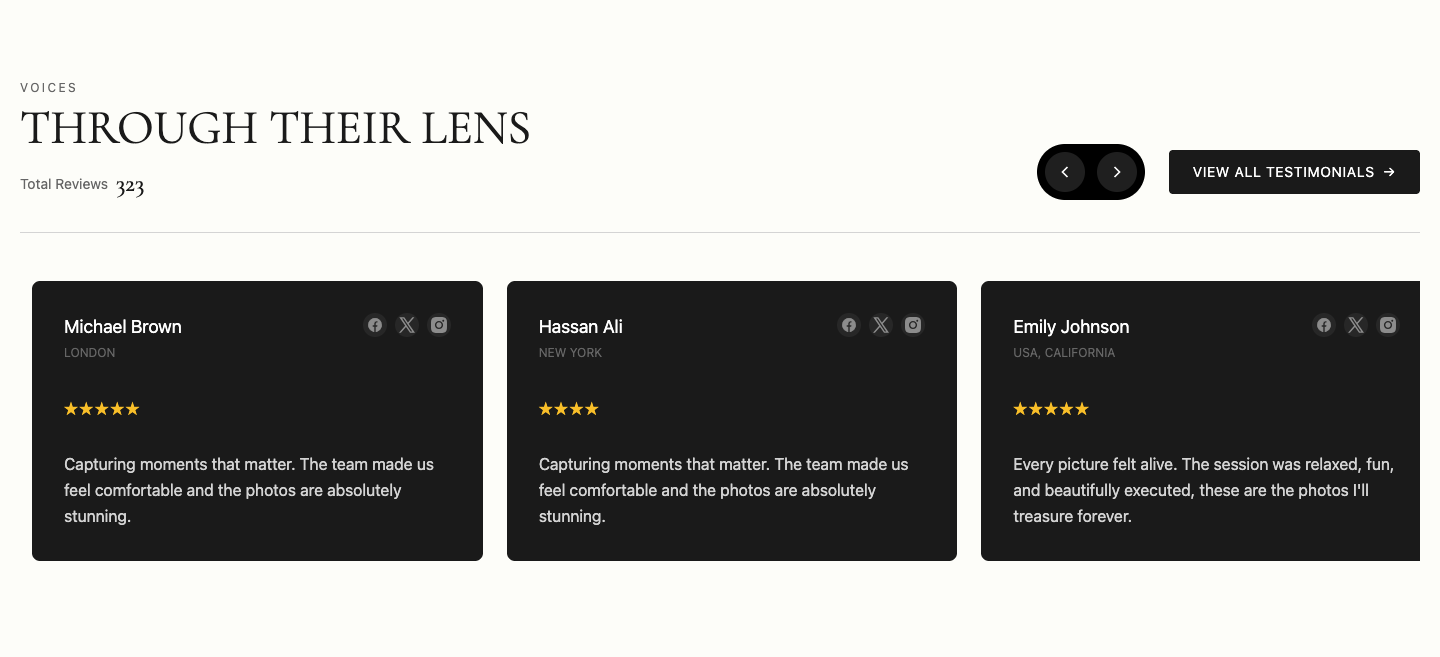This screenshot has width=1440, height=657.
Task: Advance to next testimonial with right chevron
Action: click(1117, 172)
